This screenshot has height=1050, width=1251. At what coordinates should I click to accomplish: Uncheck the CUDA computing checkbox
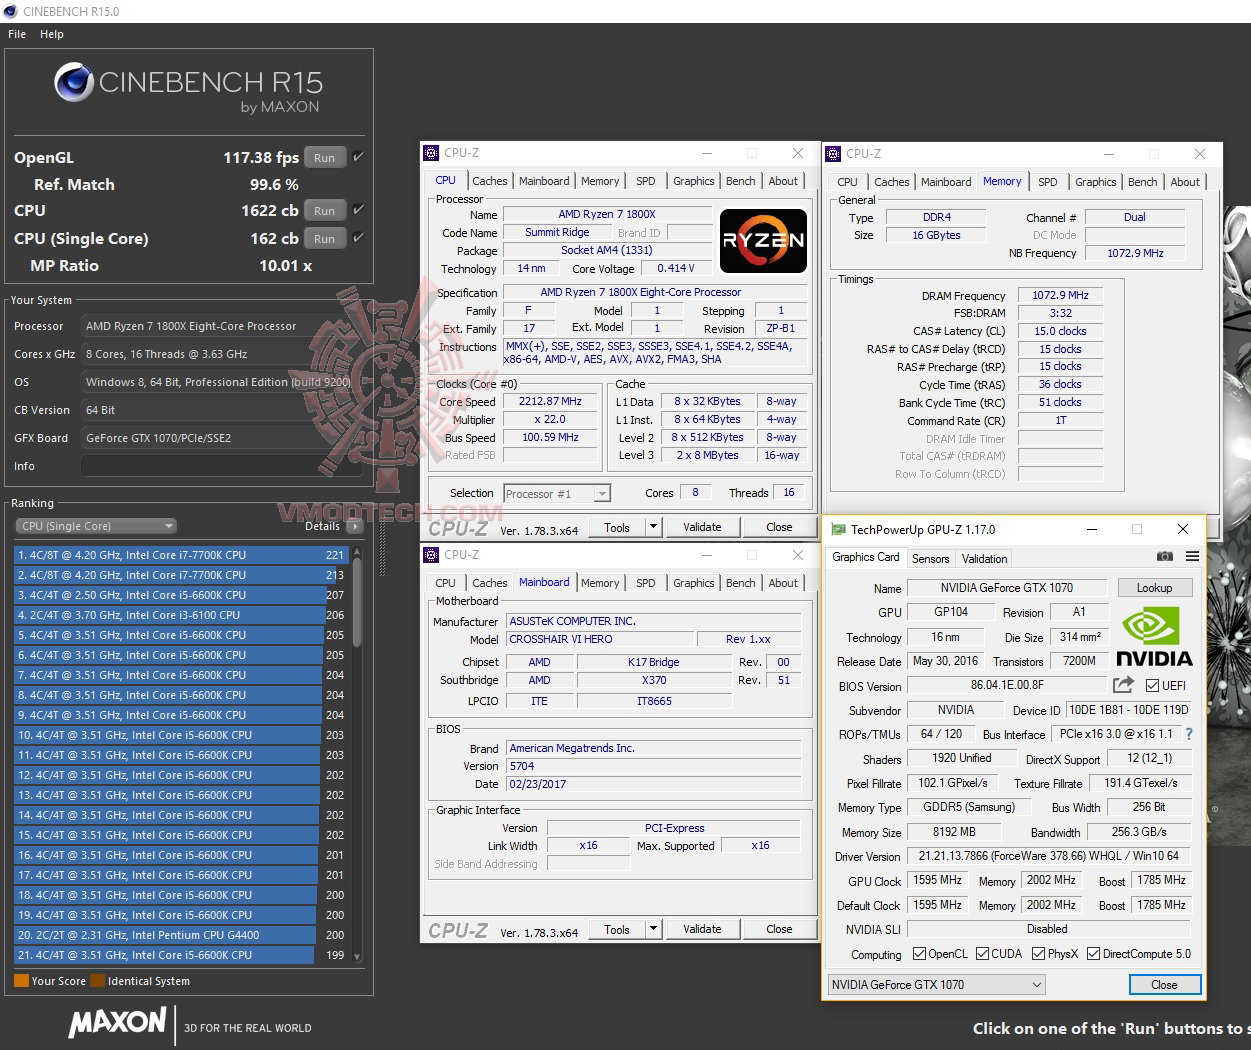point(984,953)
